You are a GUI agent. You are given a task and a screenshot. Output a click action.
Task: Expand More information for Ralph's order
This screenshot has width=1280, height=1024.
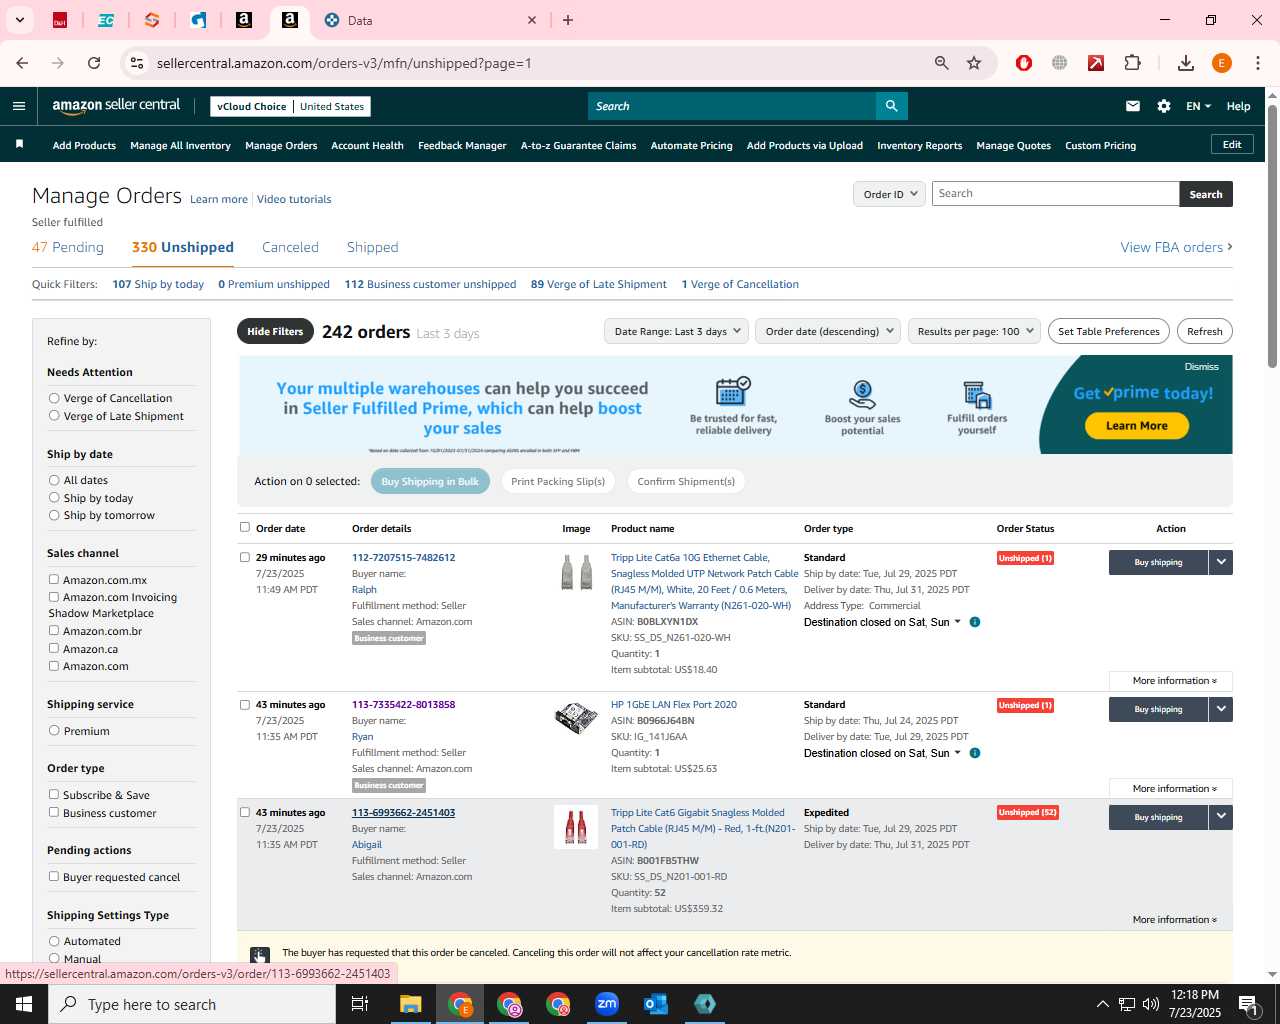click(x=1171, y=681)
